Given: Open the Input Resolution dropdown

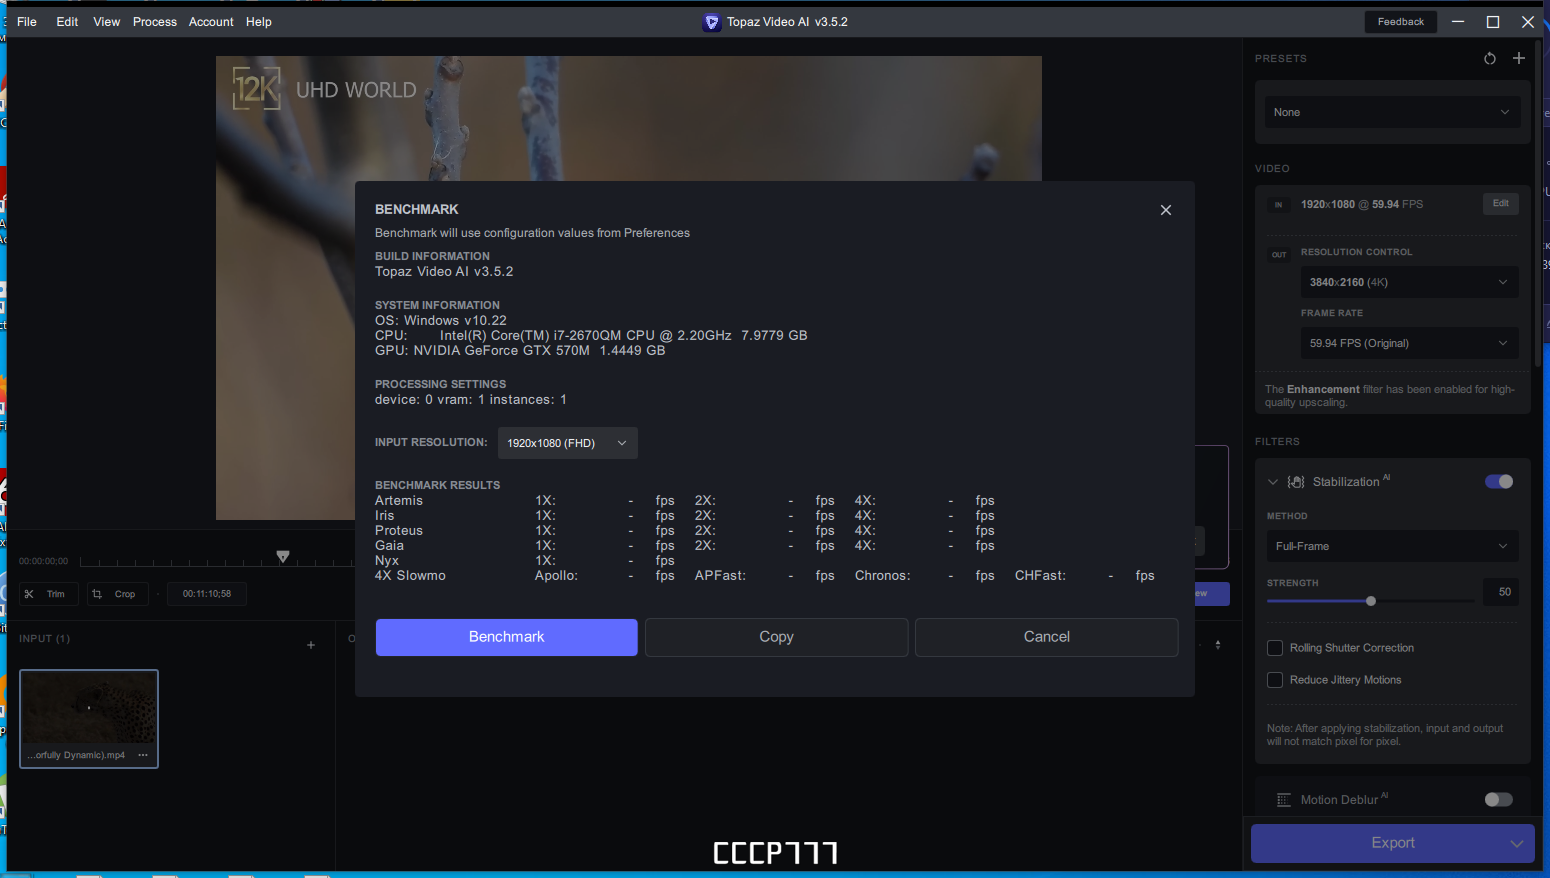Looking at the screenshot, I should [568, 443].
